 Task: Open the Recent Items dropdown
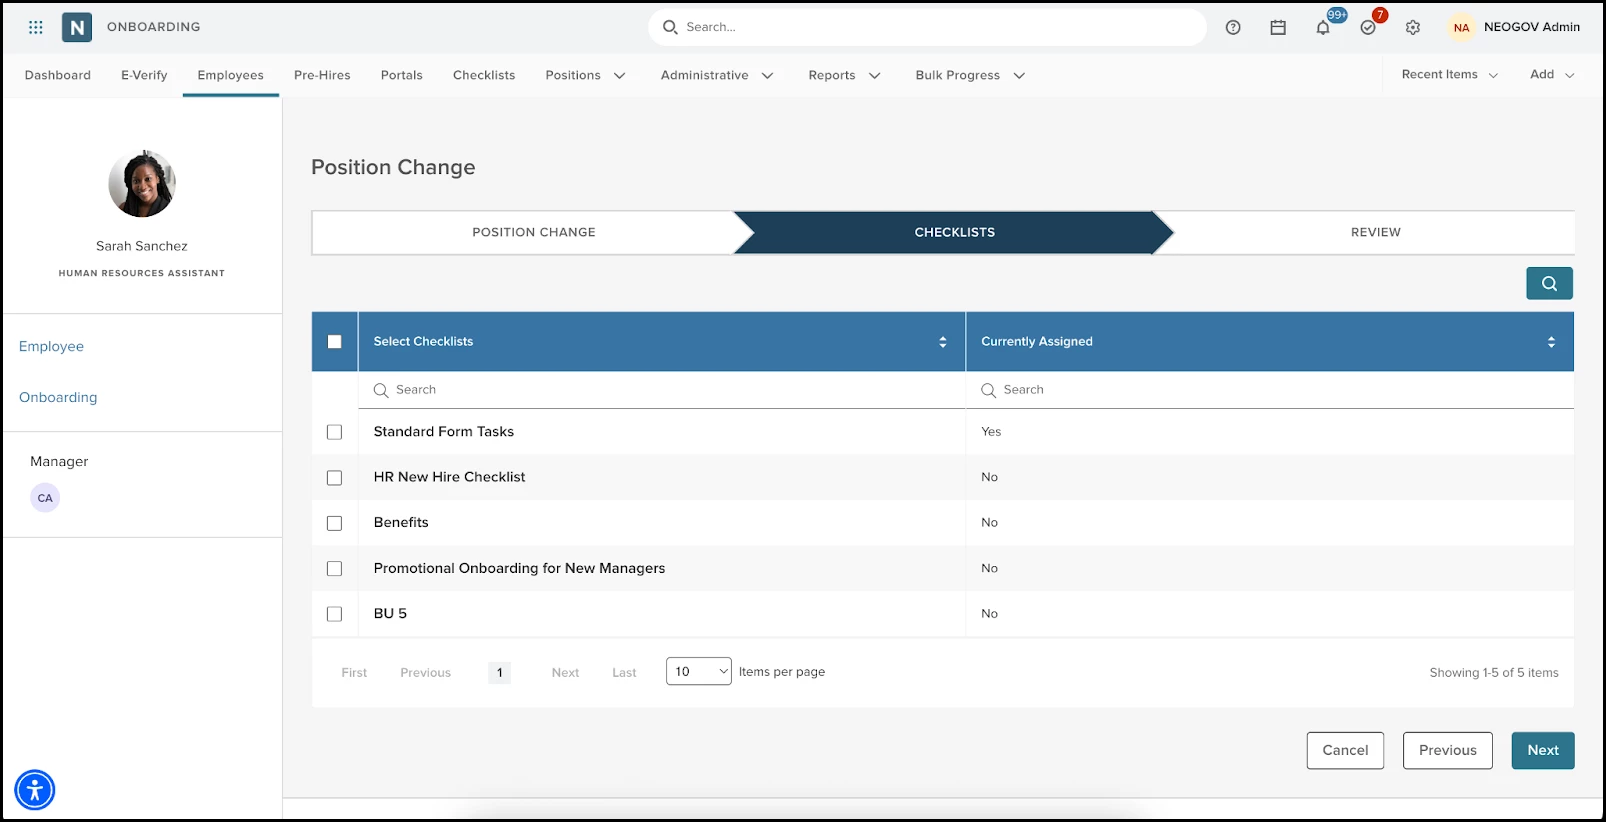point(1449,75)
